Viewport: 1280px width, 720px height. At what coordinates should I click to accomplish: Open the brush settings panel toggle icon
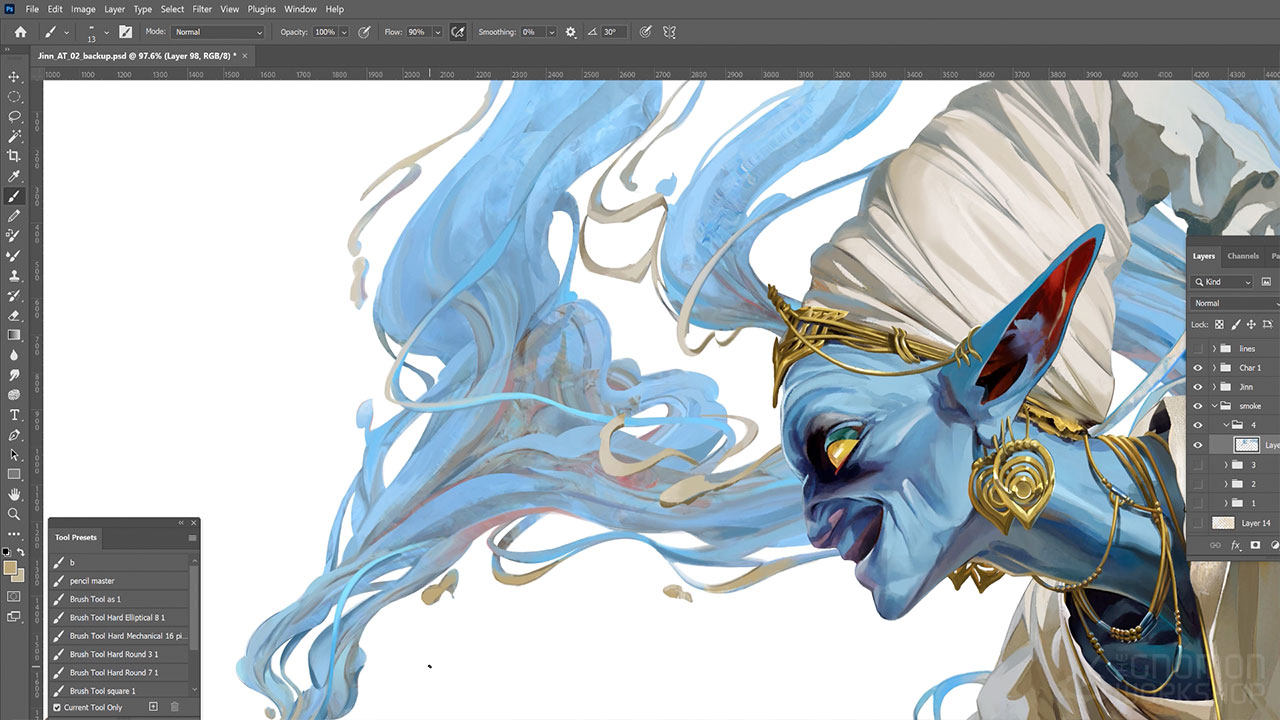(x=125, y=32)
